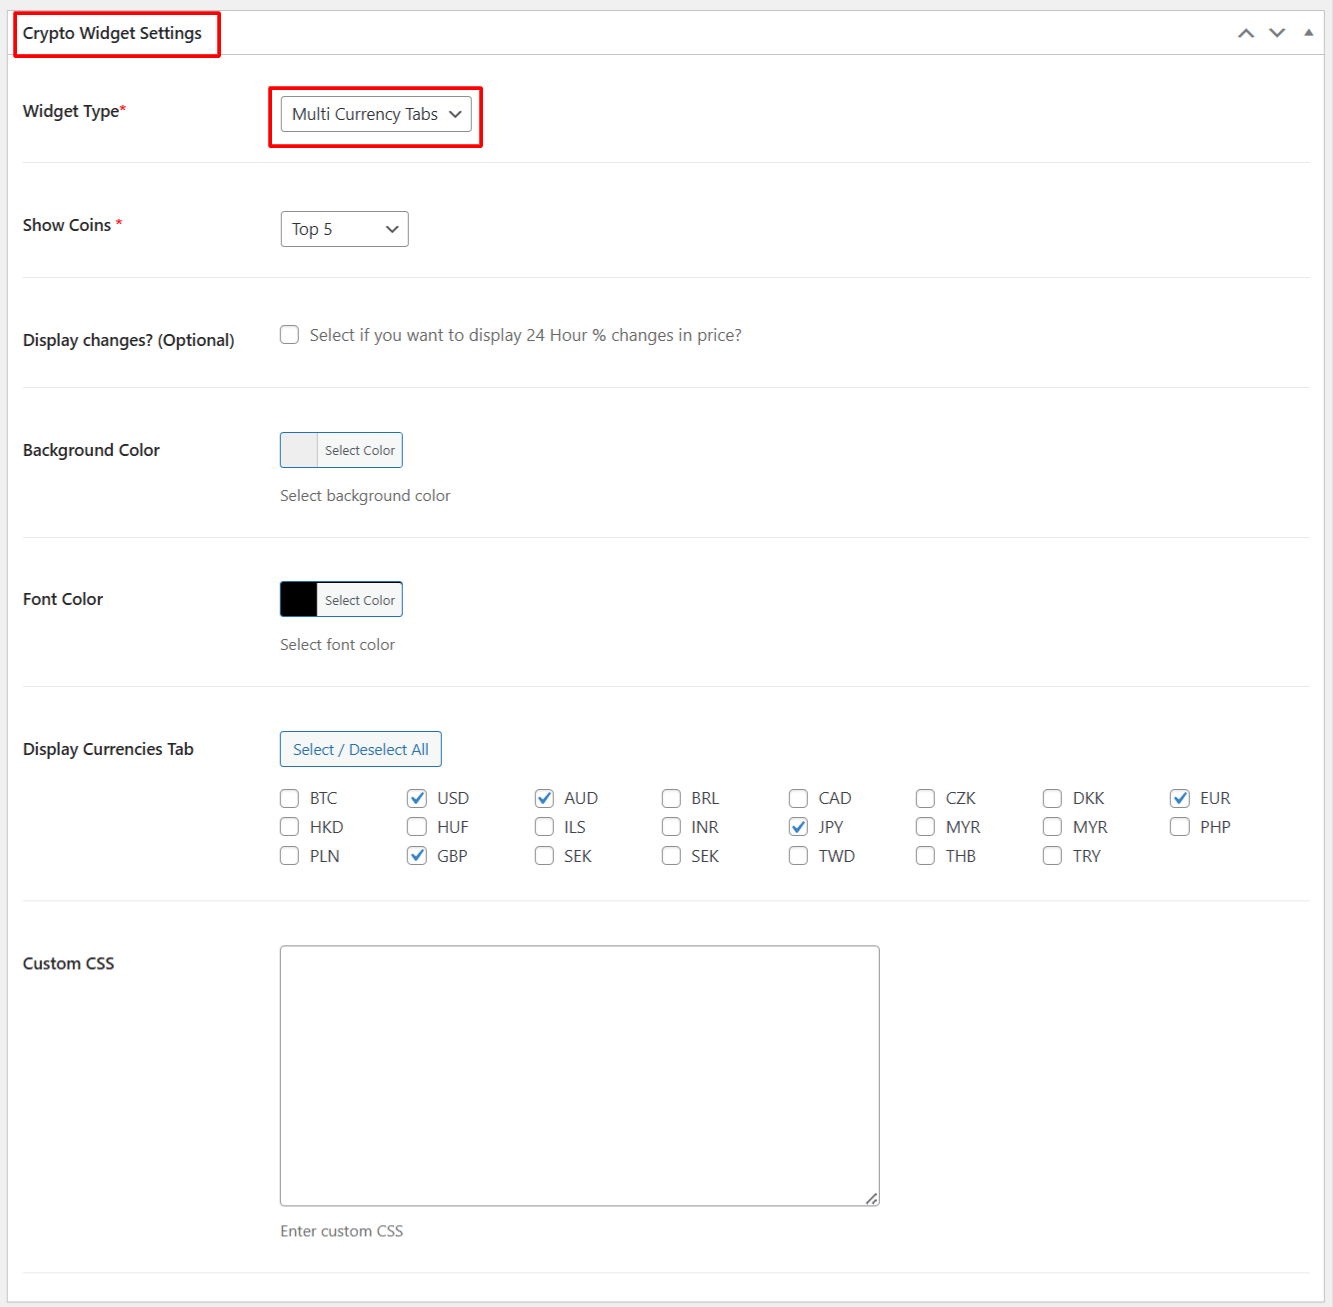Uncheck the GBP currency checkbox
The height and width of the screenshot is (1307, 1333).
(x=417, y=856)
